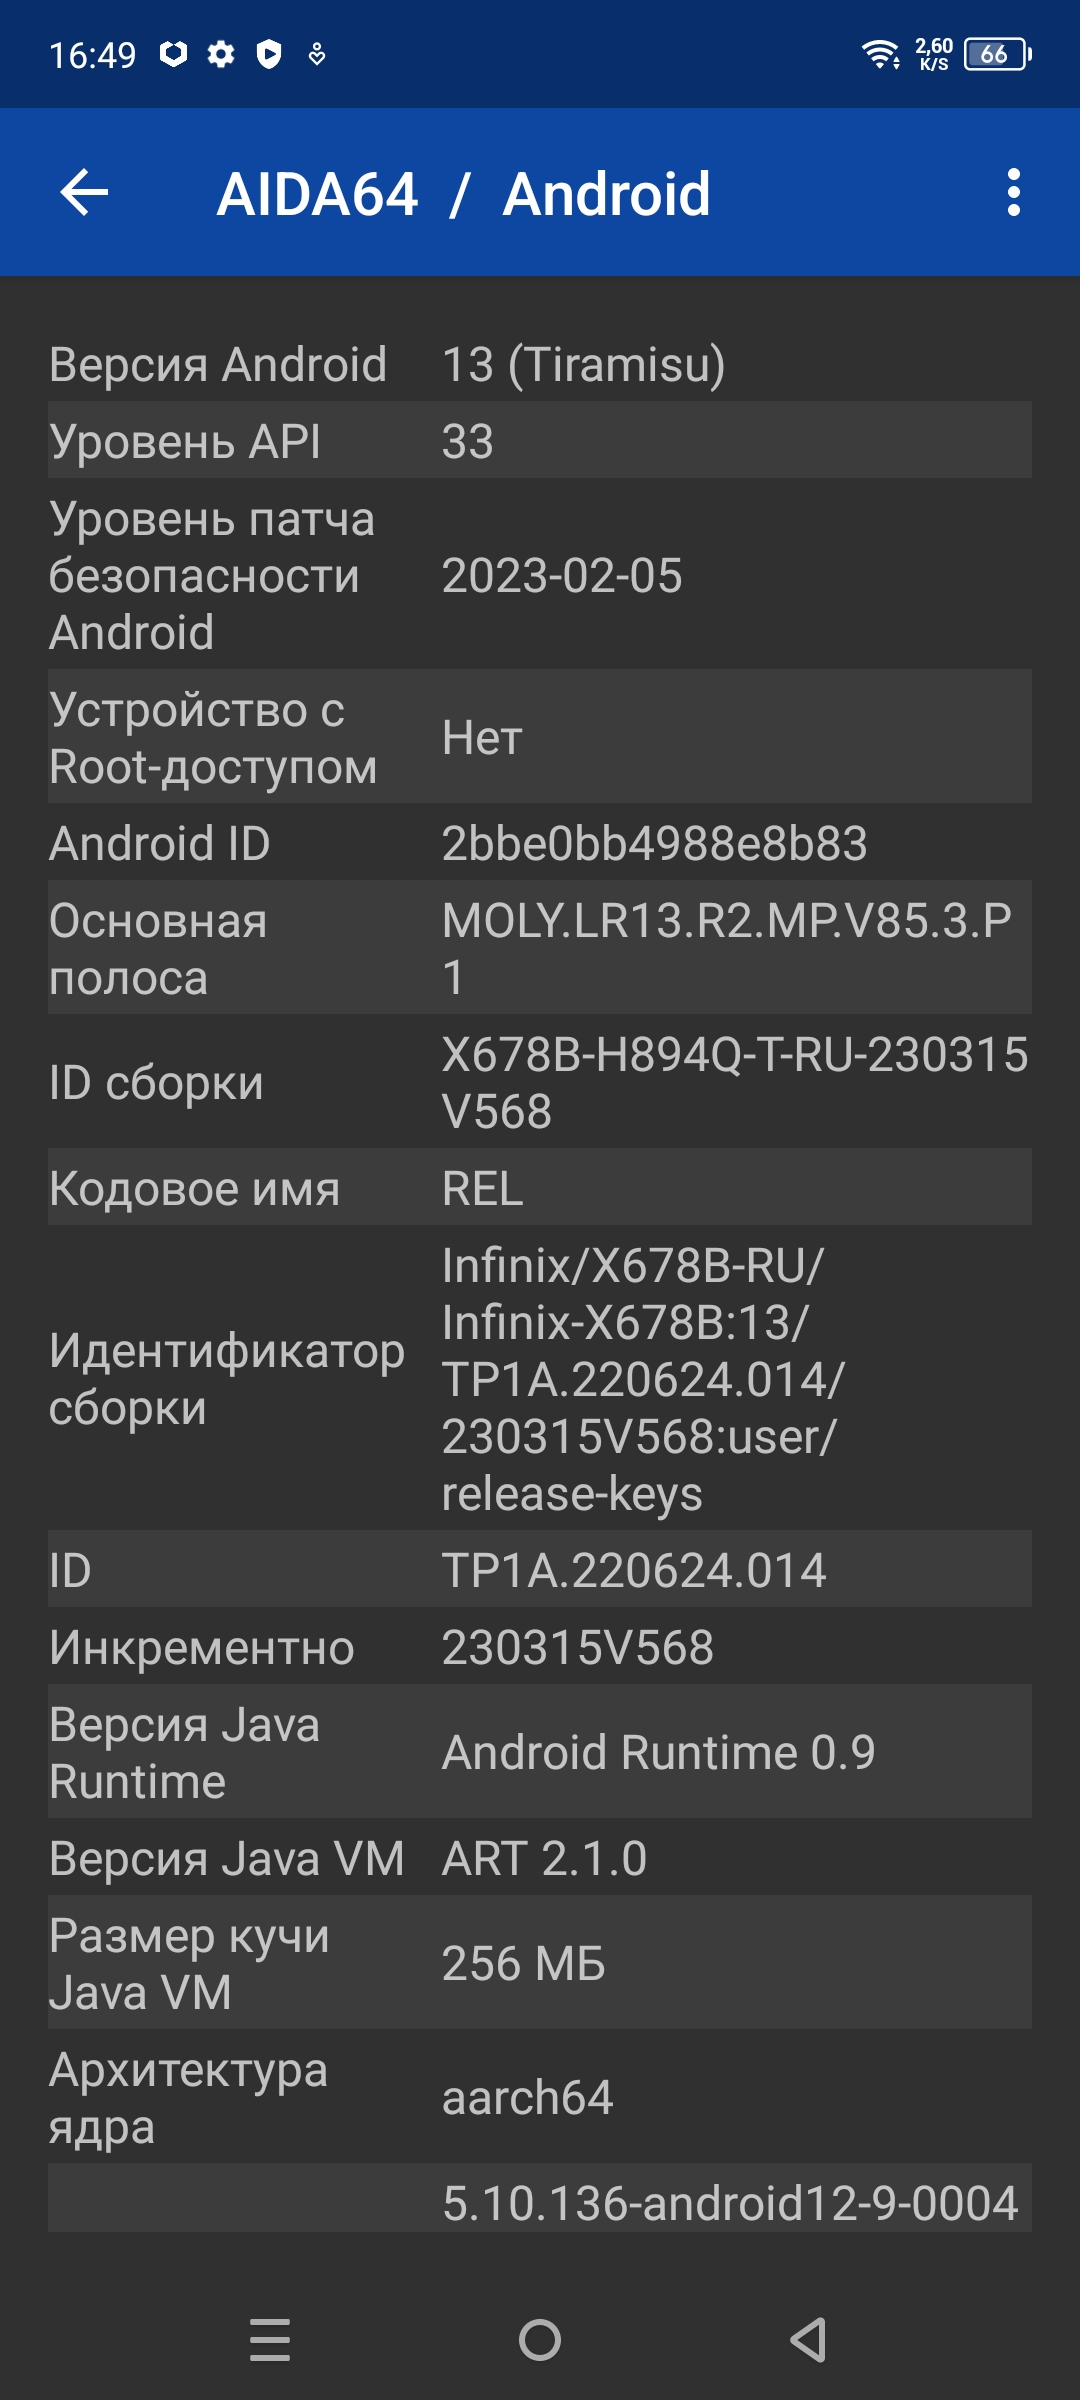Tap the Infinix build fingerprint value
The width and height of the screenshot is (1080, 2400).
coord(644,1379)
